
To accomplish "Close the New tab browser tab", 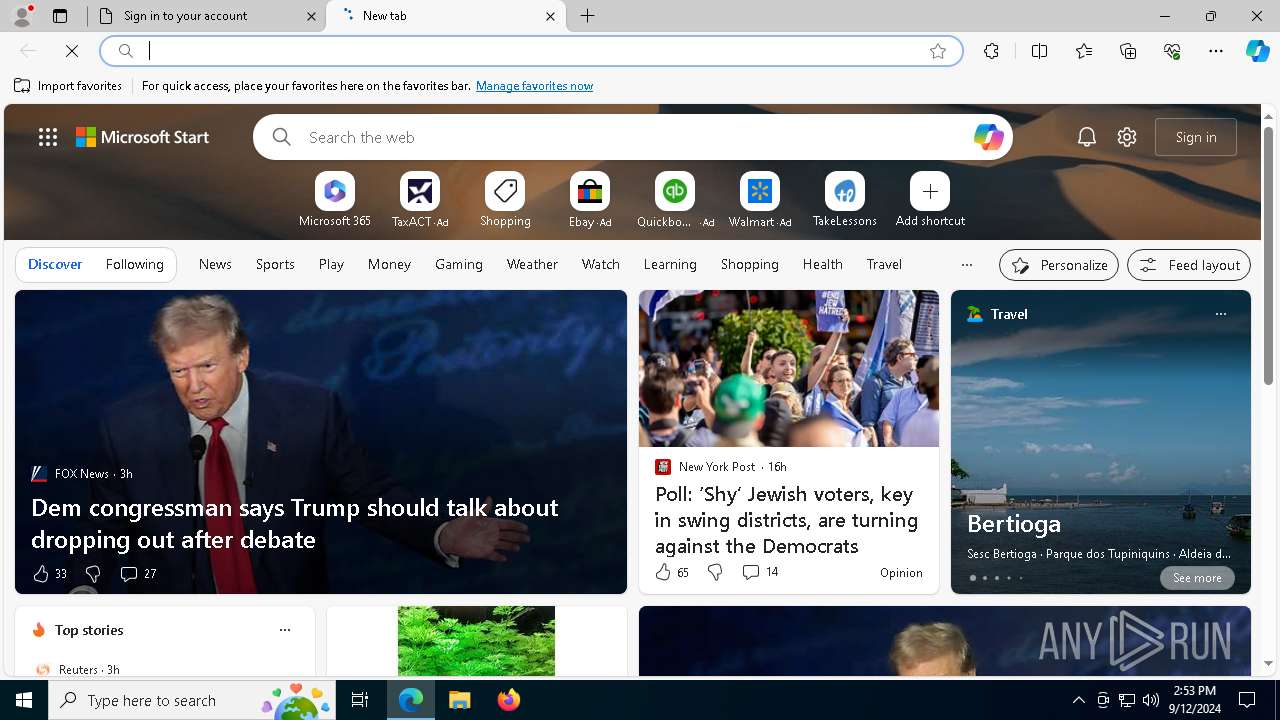I will click(550, 16).
